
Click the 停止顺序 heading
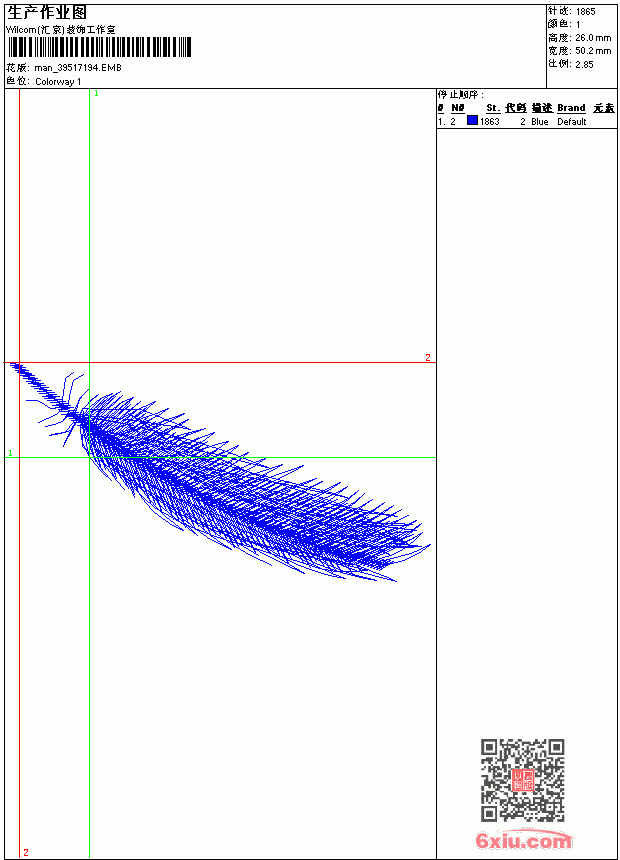(x=461, y=95)
